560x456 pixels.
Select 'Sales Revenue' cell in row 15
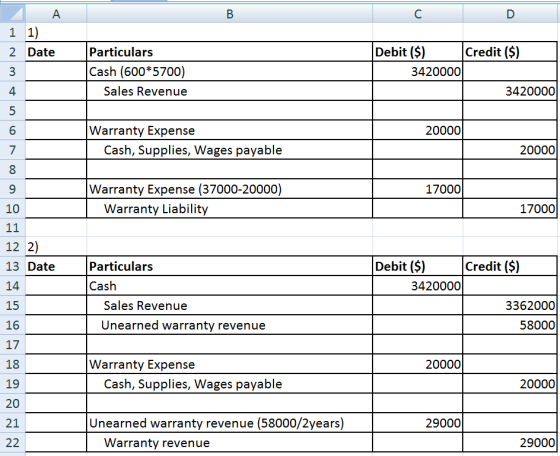(230, 306)
